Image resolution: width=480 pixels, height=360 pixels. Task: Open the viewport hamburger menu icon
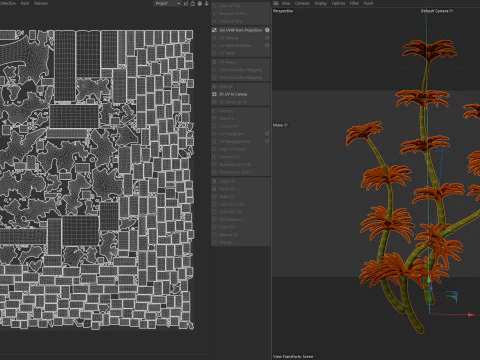tap(276, 3)
